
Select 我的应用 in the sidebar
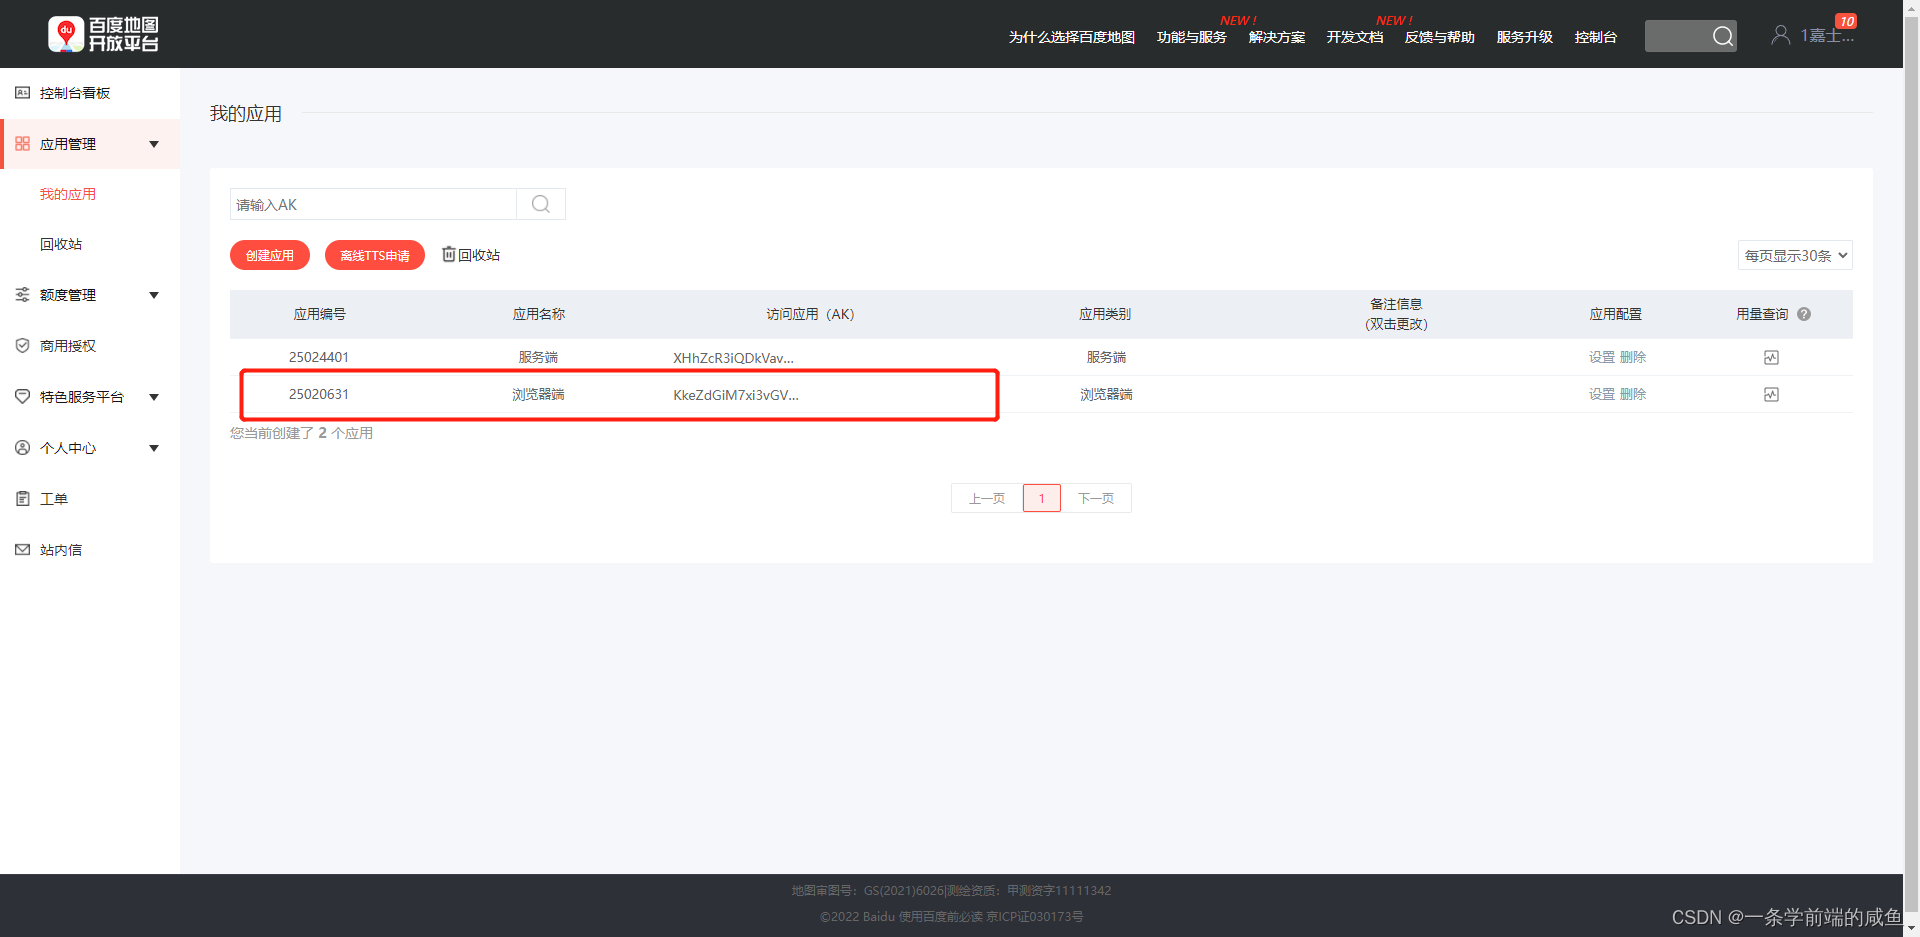(x=68, y=194)
